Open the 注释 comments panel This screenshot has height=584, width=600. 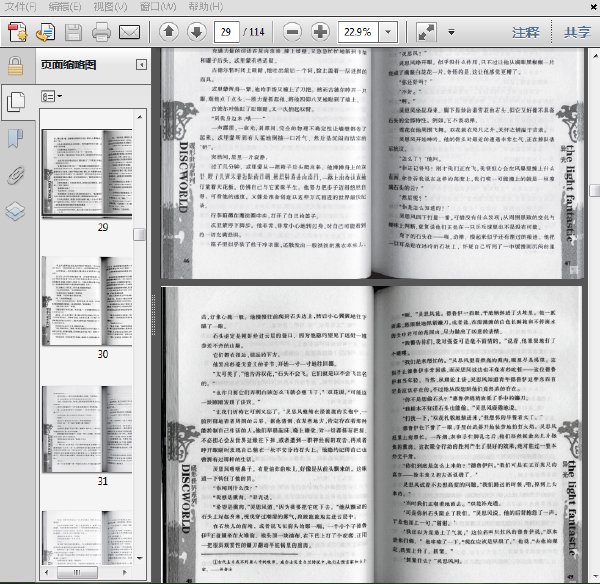(526, 32)
